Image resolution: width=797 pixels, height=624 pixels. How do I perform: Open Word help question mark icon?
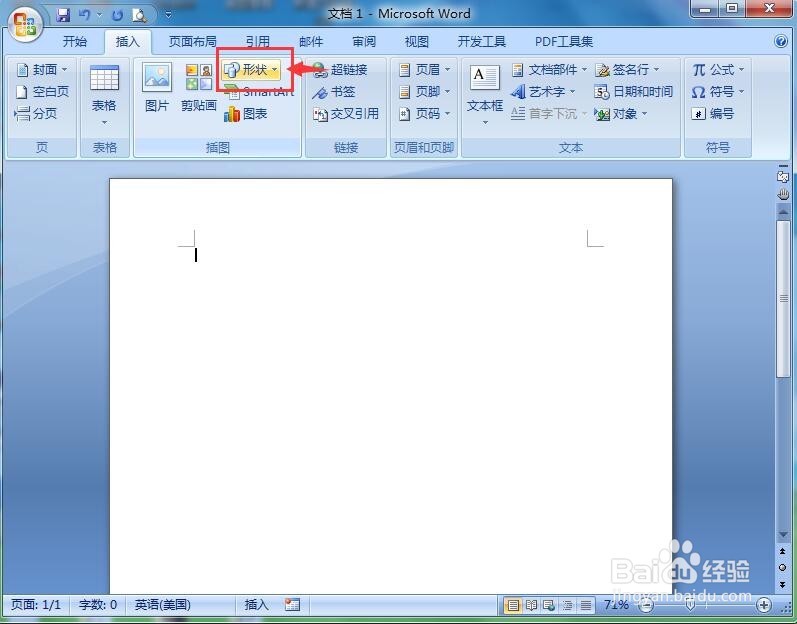click(781, 41)
